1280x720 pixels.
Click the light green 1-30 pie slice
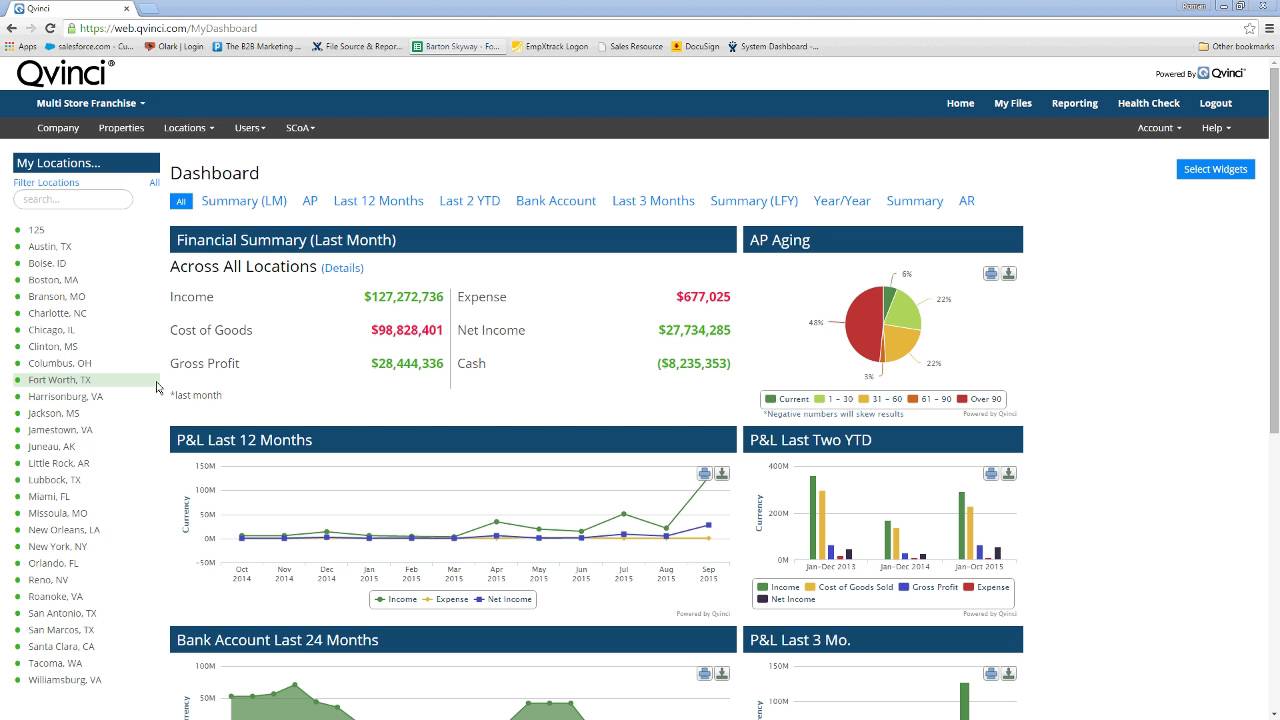click(904, 311)
